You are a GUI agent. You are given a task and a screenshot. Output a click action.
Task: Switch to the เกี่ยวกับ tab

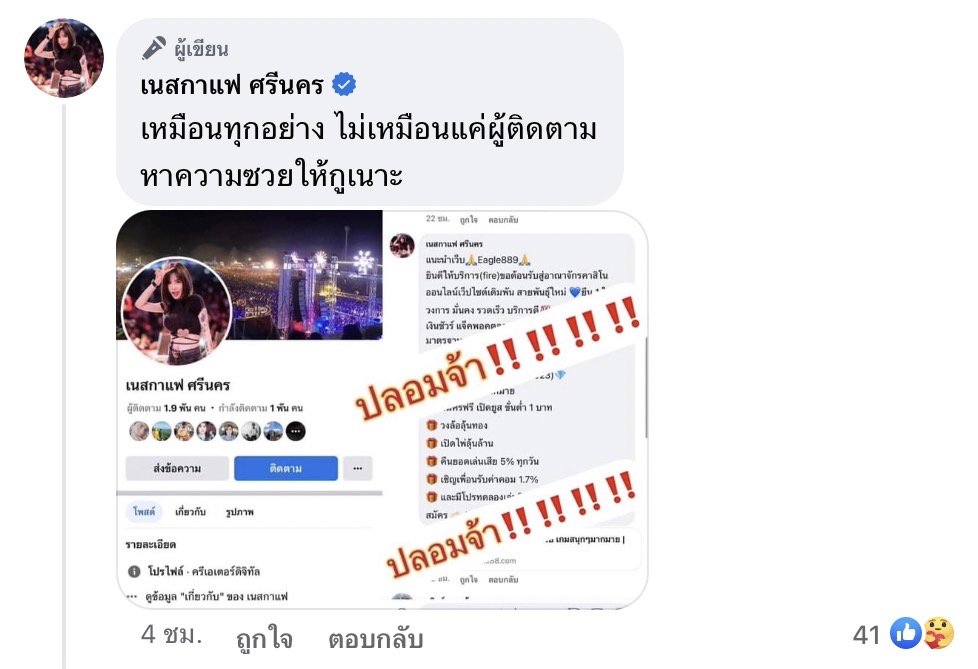click(190, 511)
